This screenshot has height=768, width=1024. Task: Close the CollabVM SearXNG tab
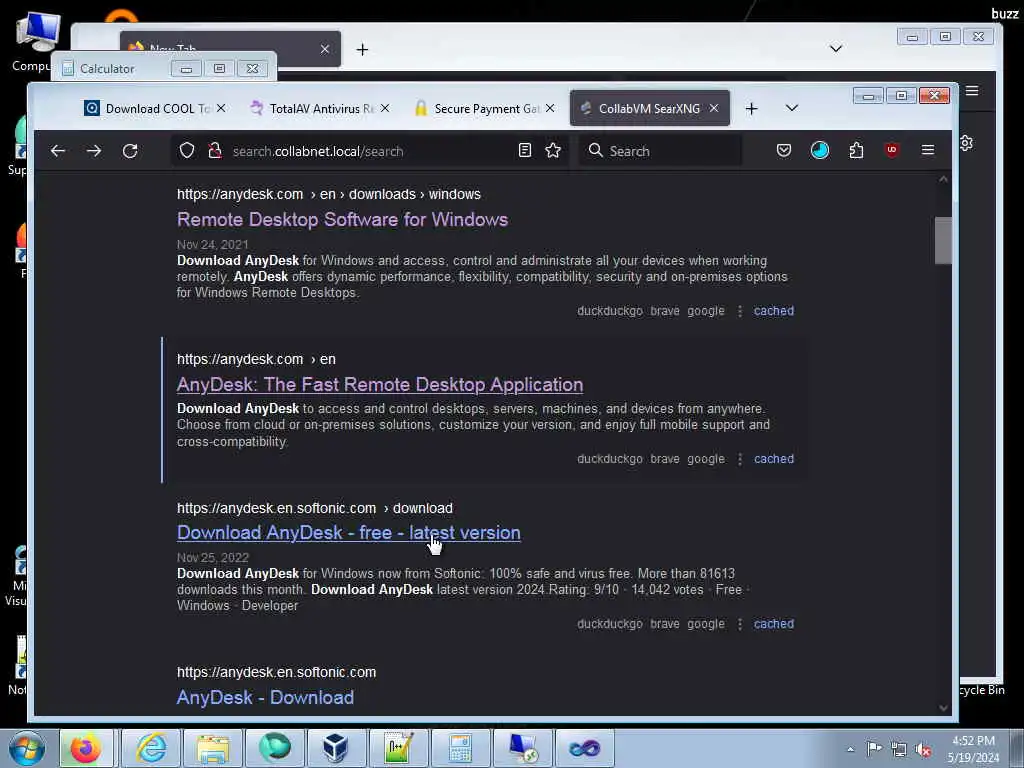click(714, 108)
